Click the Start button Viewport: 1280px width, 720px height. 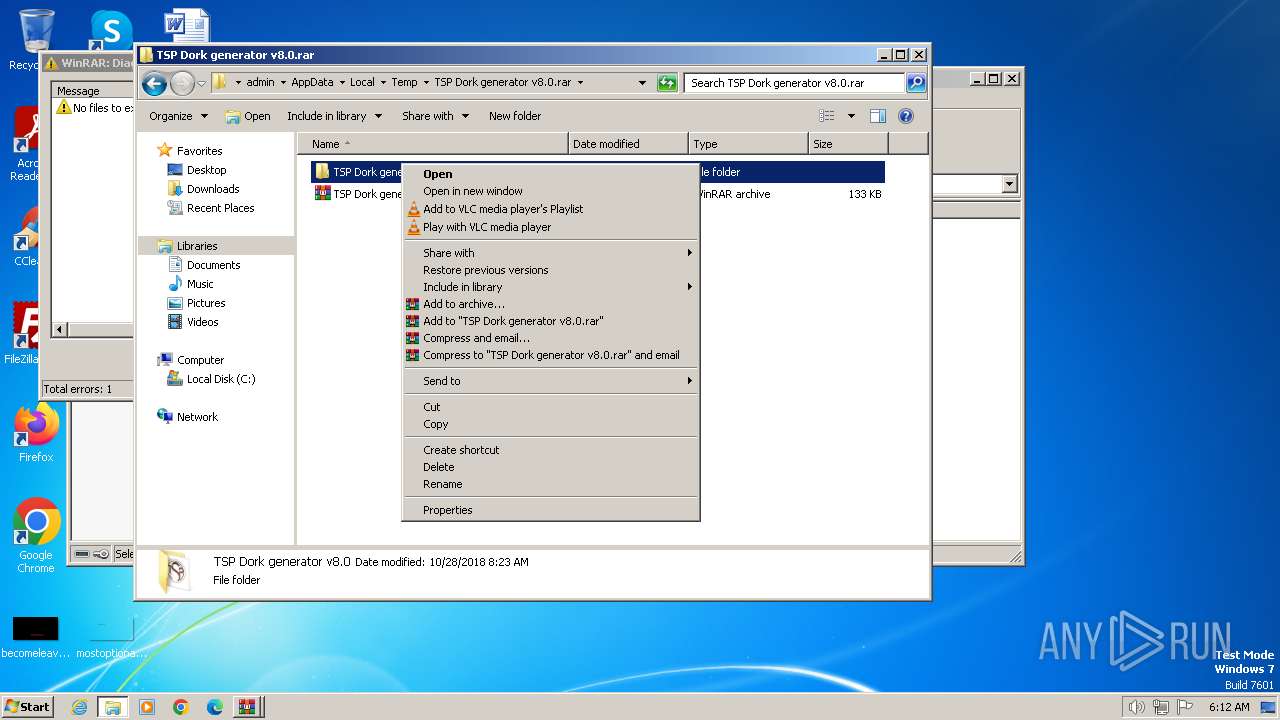[27, 706]
